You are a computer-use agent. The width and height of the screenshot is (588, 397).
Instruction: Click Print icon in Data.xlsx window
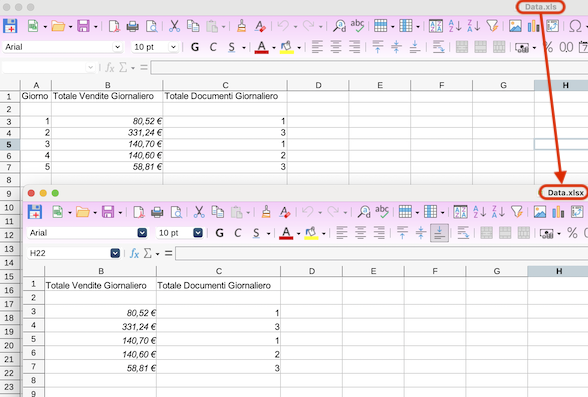(157, 212)
